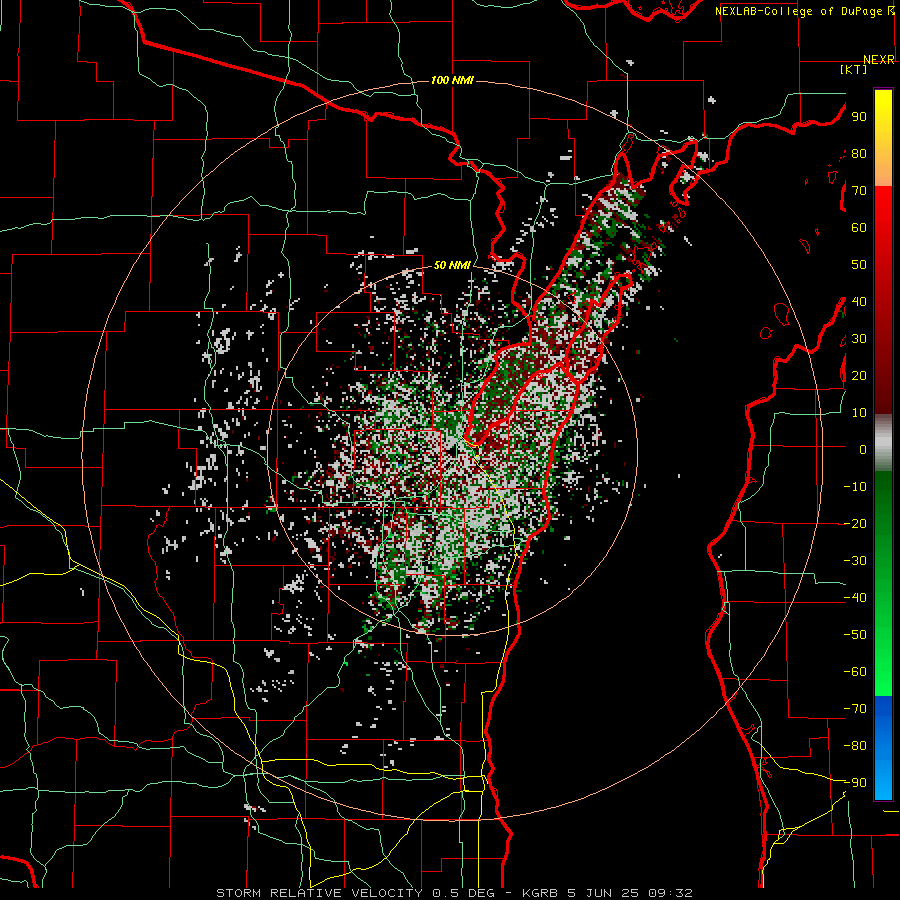Click the -80 value on velocity scale
The image size is (900, 900).
855,746
